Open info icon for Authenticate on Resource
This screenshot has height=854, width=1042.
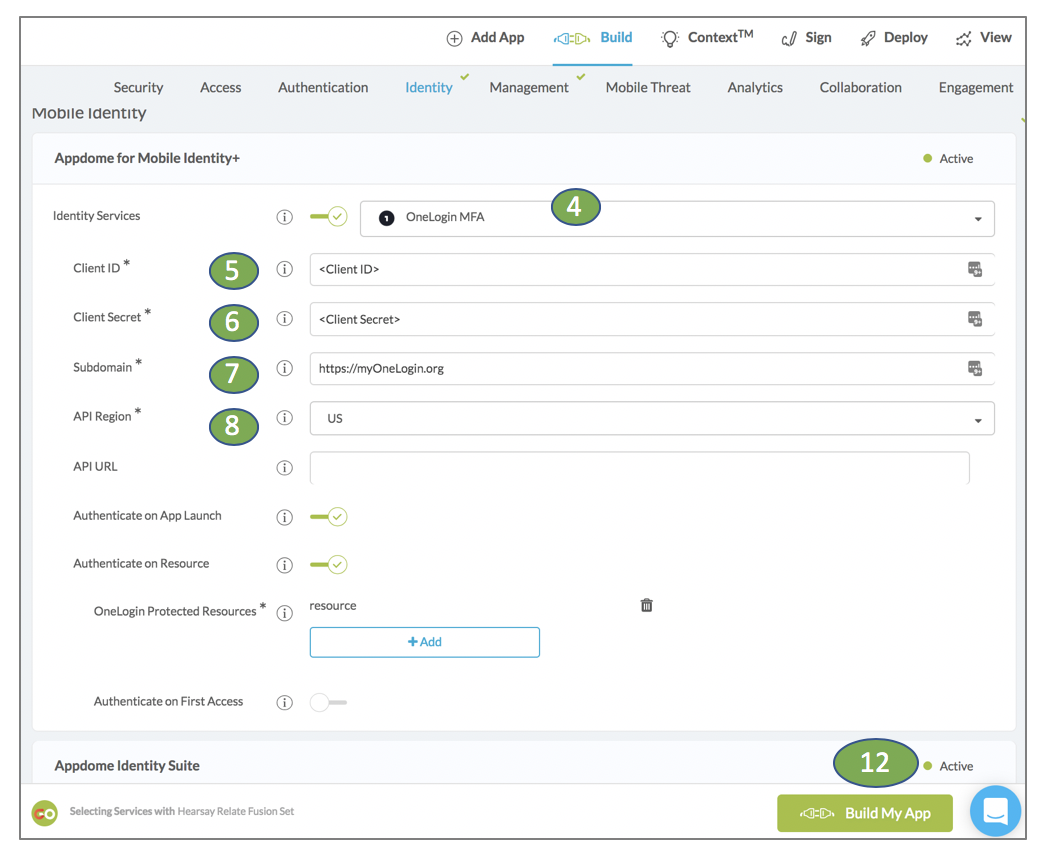[x=284, y=565]
